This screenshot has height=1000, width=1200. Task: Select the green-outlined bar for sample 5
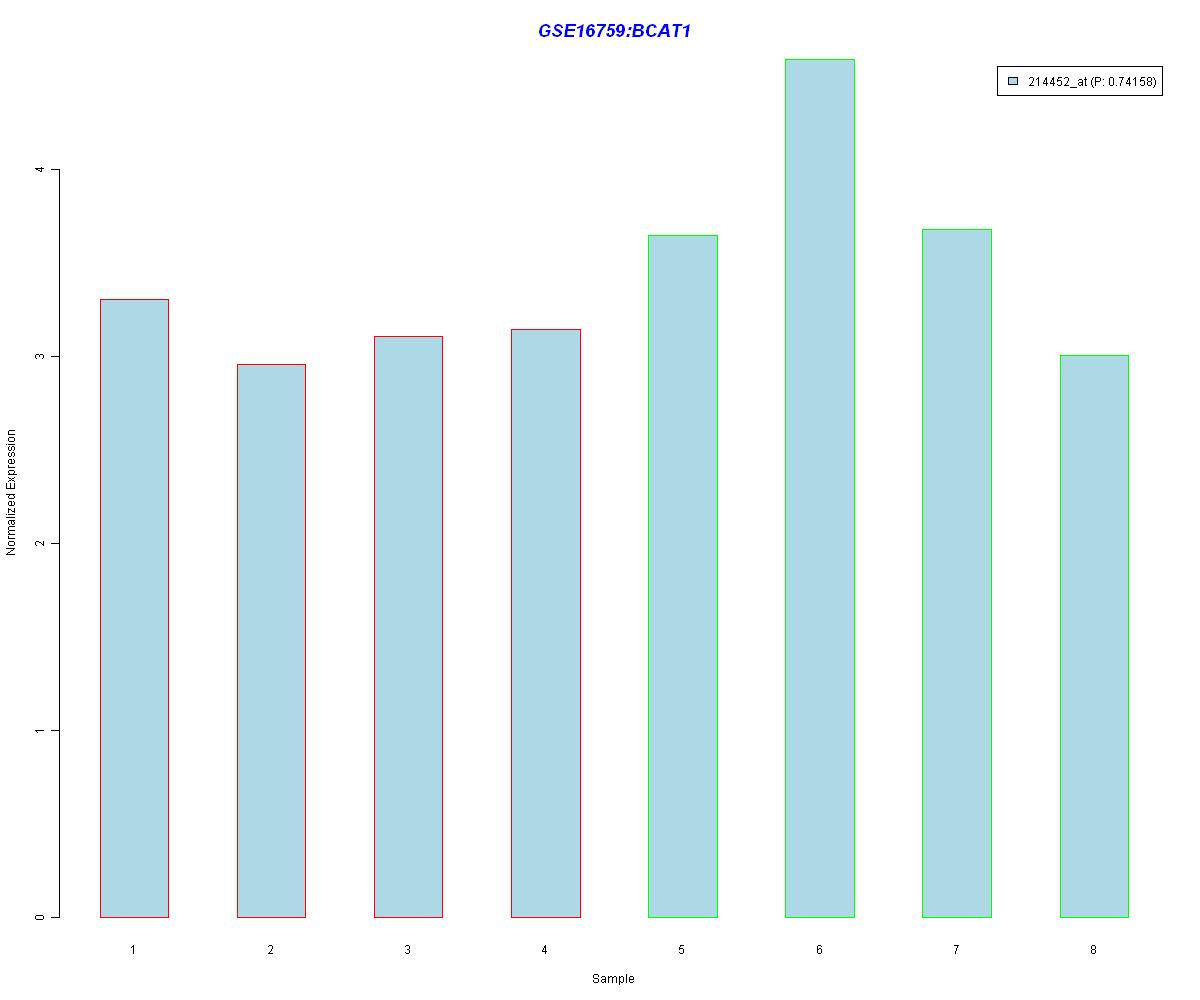coord(683,576)
